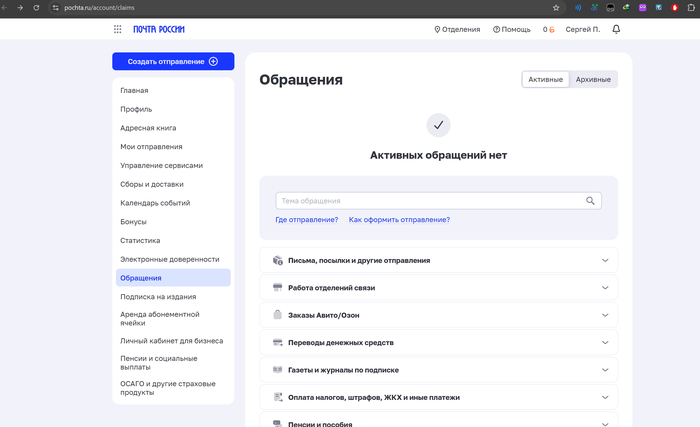Reload the page with the browser refresh button
The height and width of the screenshot is (427, 700).
pos(37,7)
